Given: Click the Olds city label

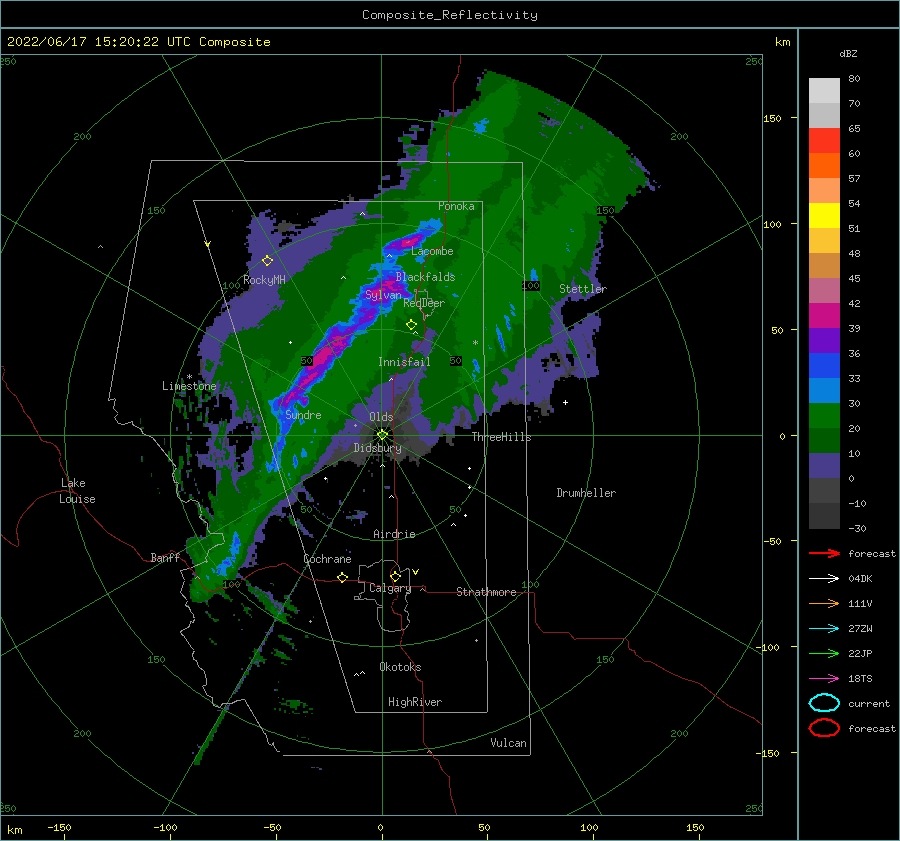Looking at the screenshot, I should 381,417.
